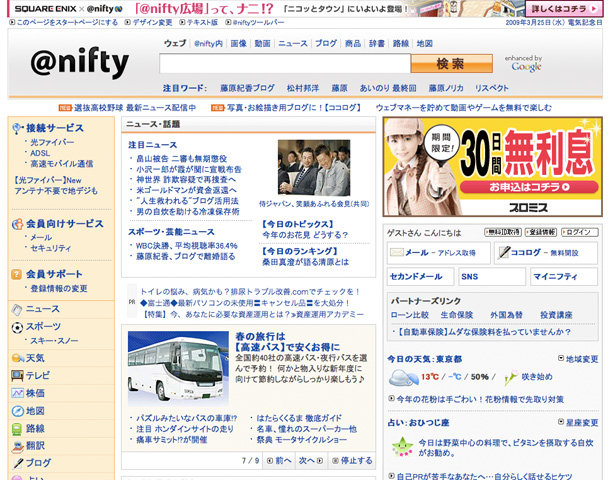Click the 次へ next slide control

pyautogui.click(x=311, y=461)
